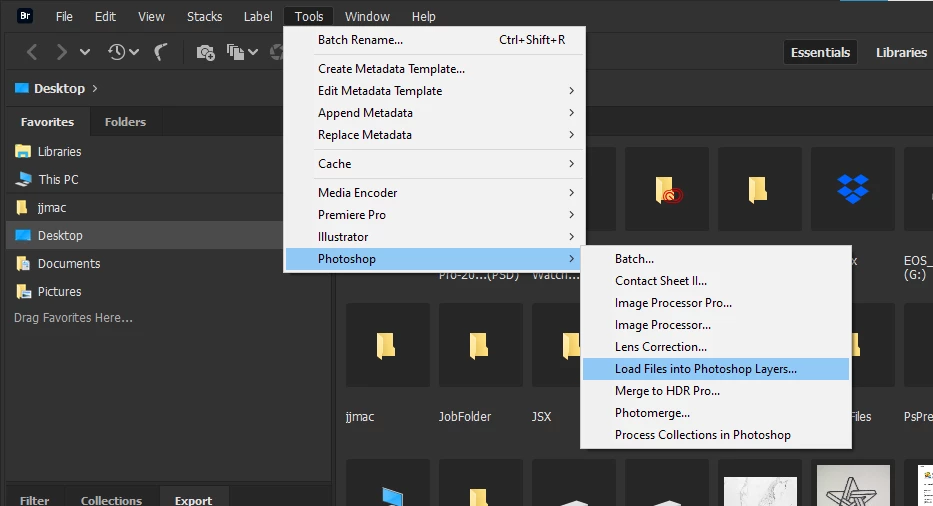The width and height of the screenshot is (933, 506).
Task: Click the Desktop path chevron
Action: click(95, 88)
